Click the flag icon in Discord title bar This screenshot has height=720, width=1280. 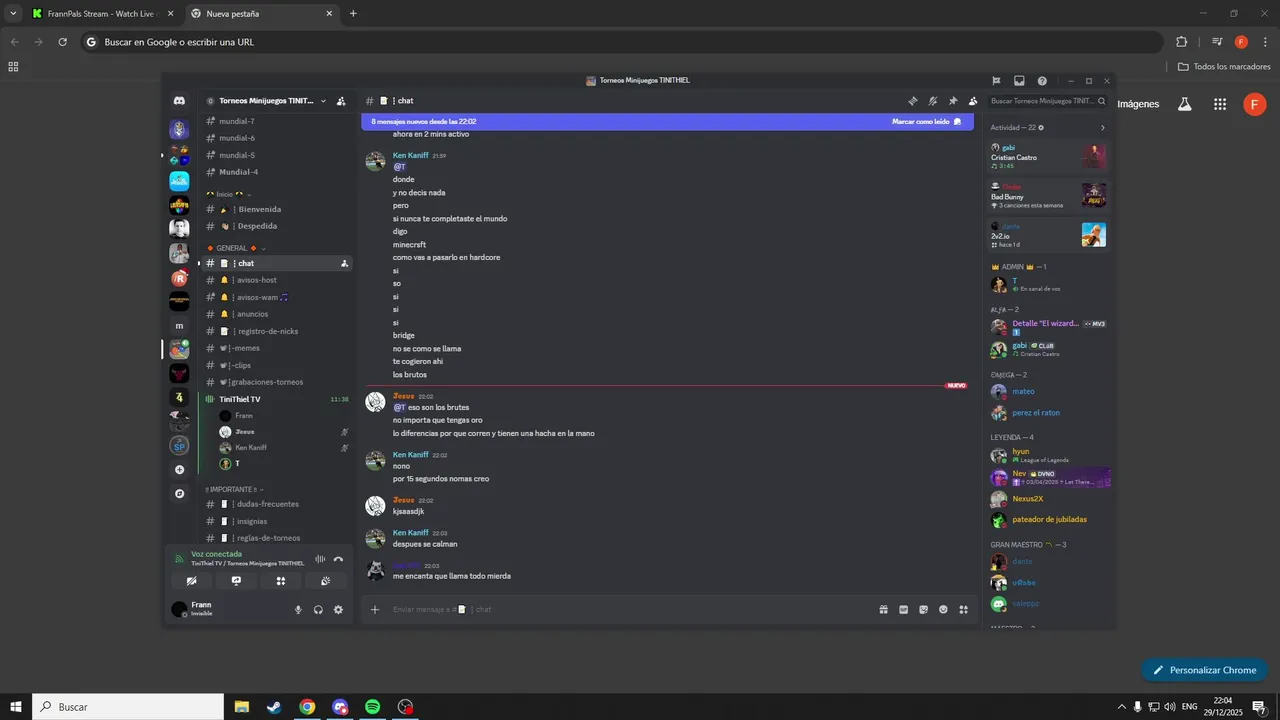[996, 81]
